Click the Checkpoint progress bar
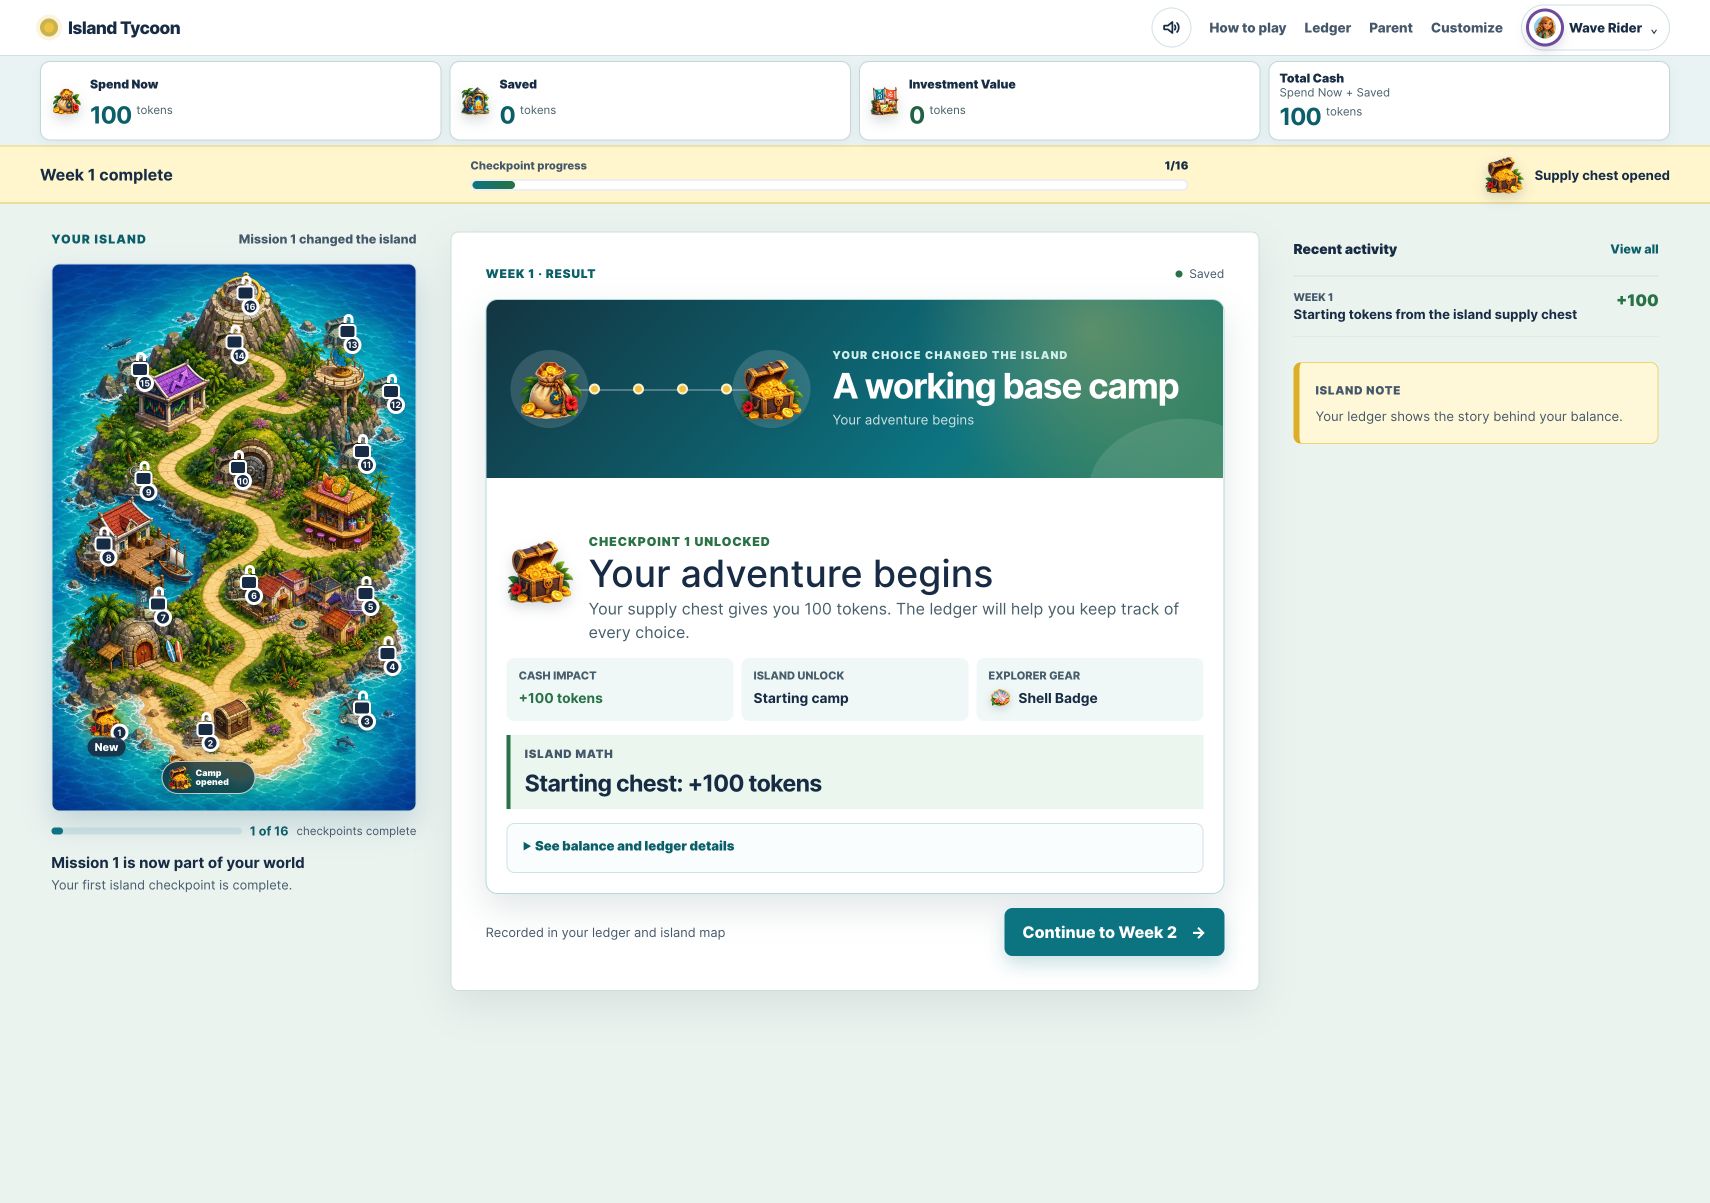Screen dimensions: 1710x1203 (x=829, y=185)
